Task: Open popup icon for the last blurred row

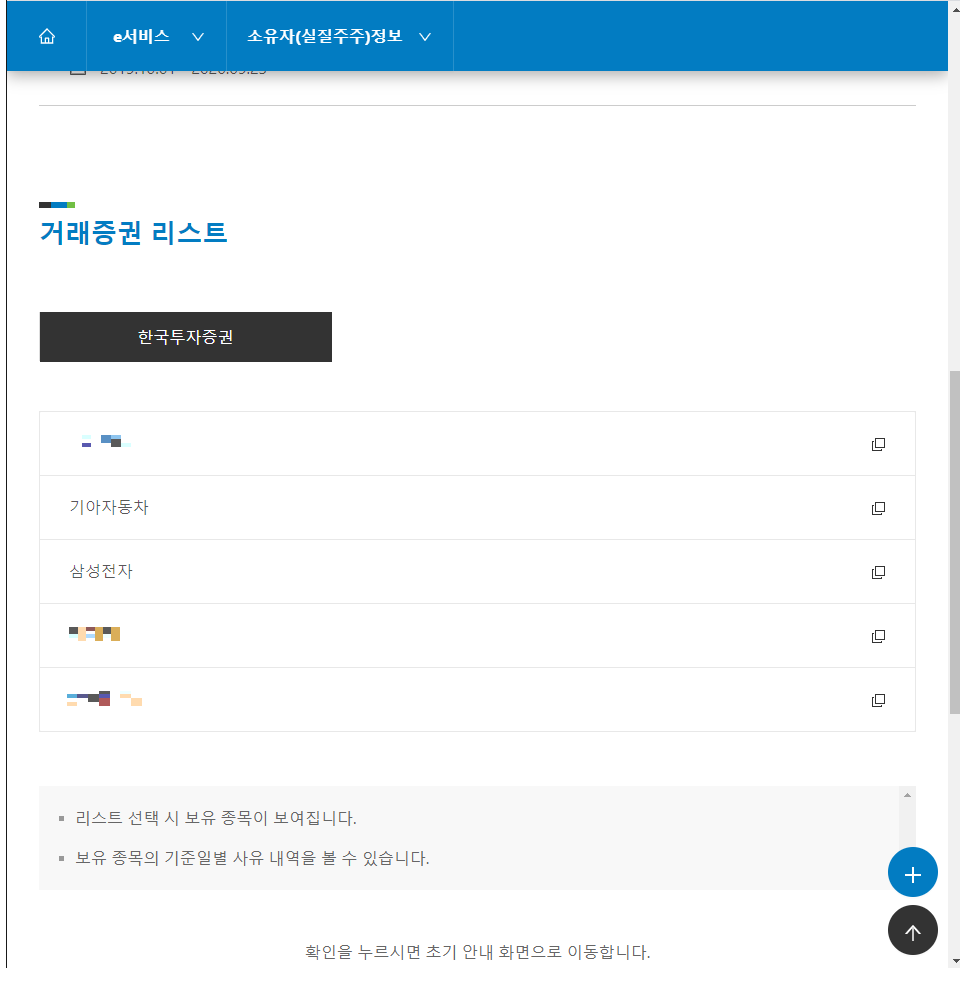Action: pos(878,701)
